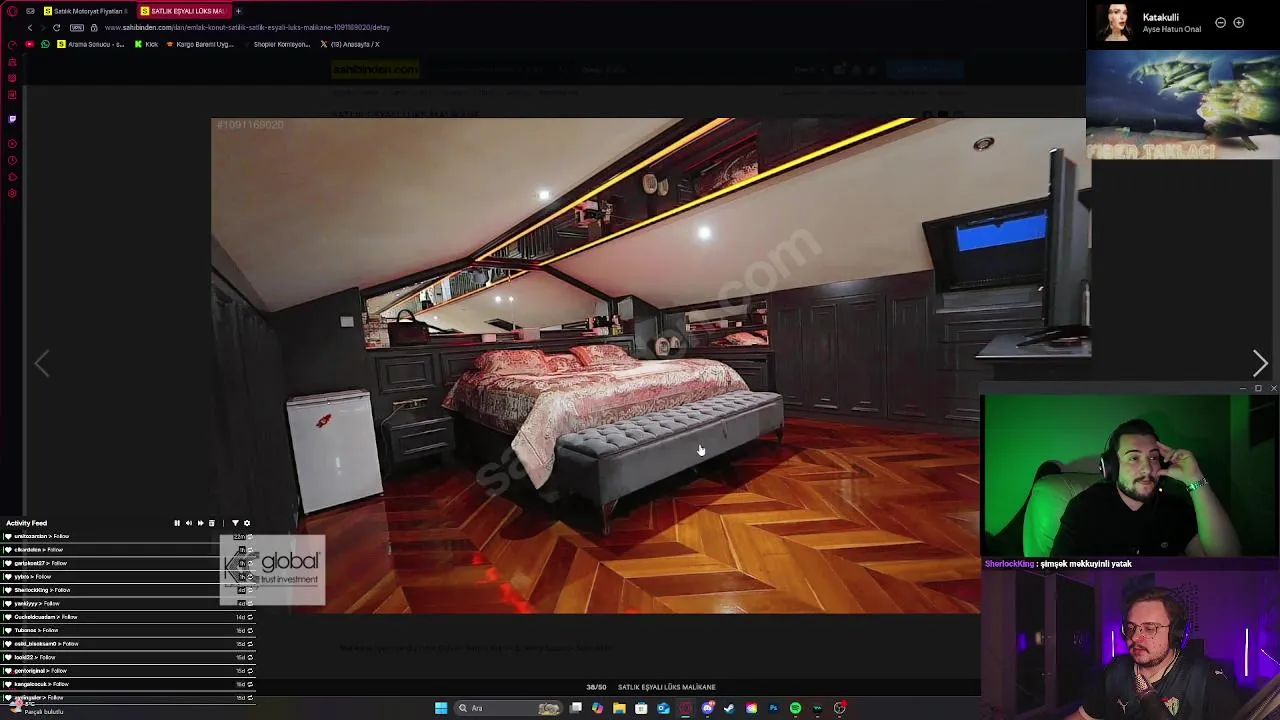
Task: Open the Arama Sonucu bookmark
Action: coord(91,44)
